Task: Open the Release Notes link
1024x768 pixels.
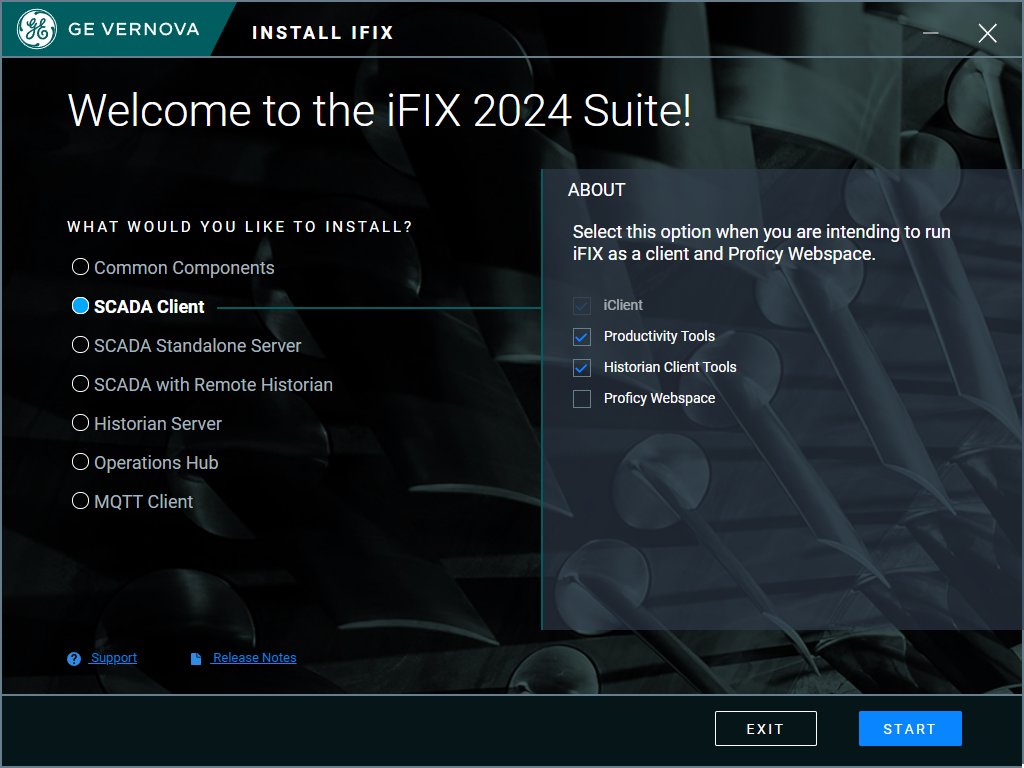Action: (254, 658)
